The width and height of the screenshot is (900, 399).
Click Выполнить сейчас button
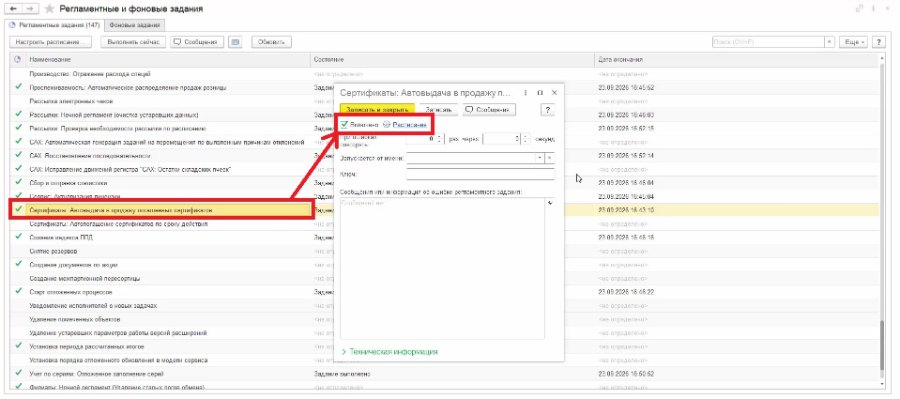pos(133,42)
